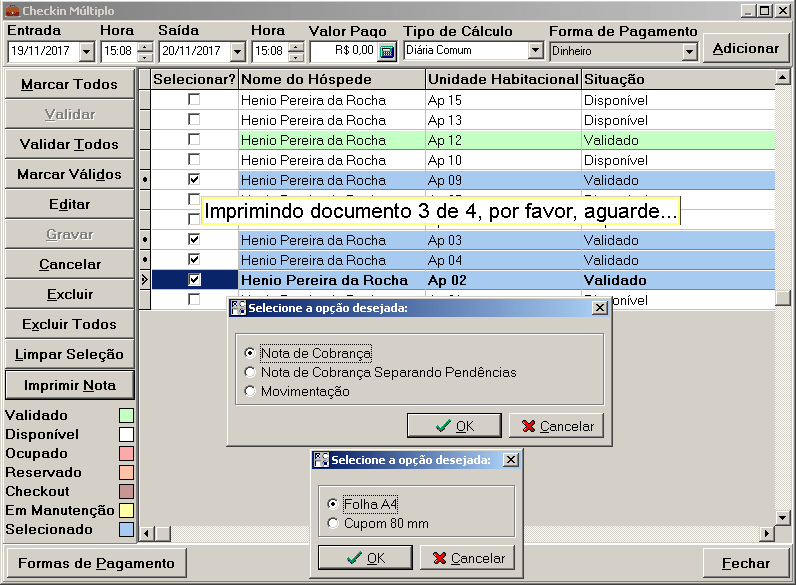Image resolution: width=796 pixels, height=585 pixels.
Task: Uncheck the checkbox for row Ap 04
Action: click(193, 259)
